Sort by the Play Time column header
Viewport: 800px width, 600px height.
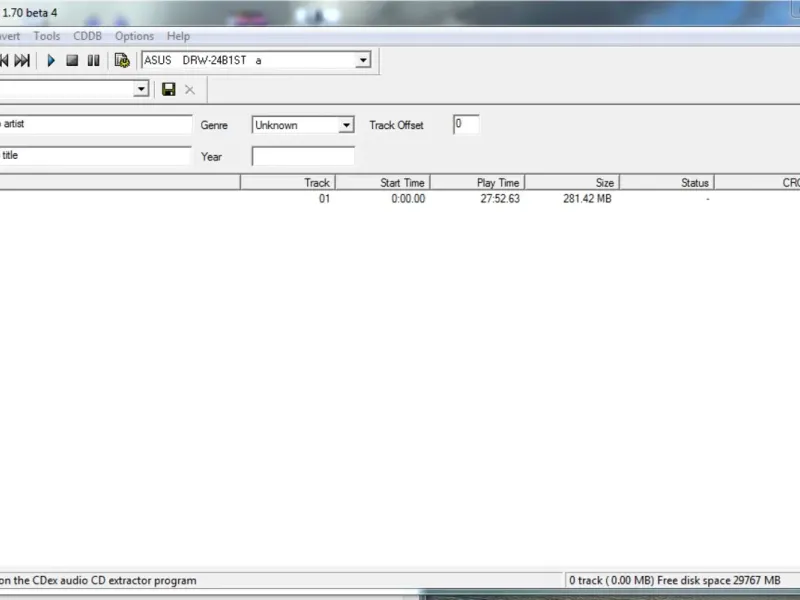coord(478,183)
